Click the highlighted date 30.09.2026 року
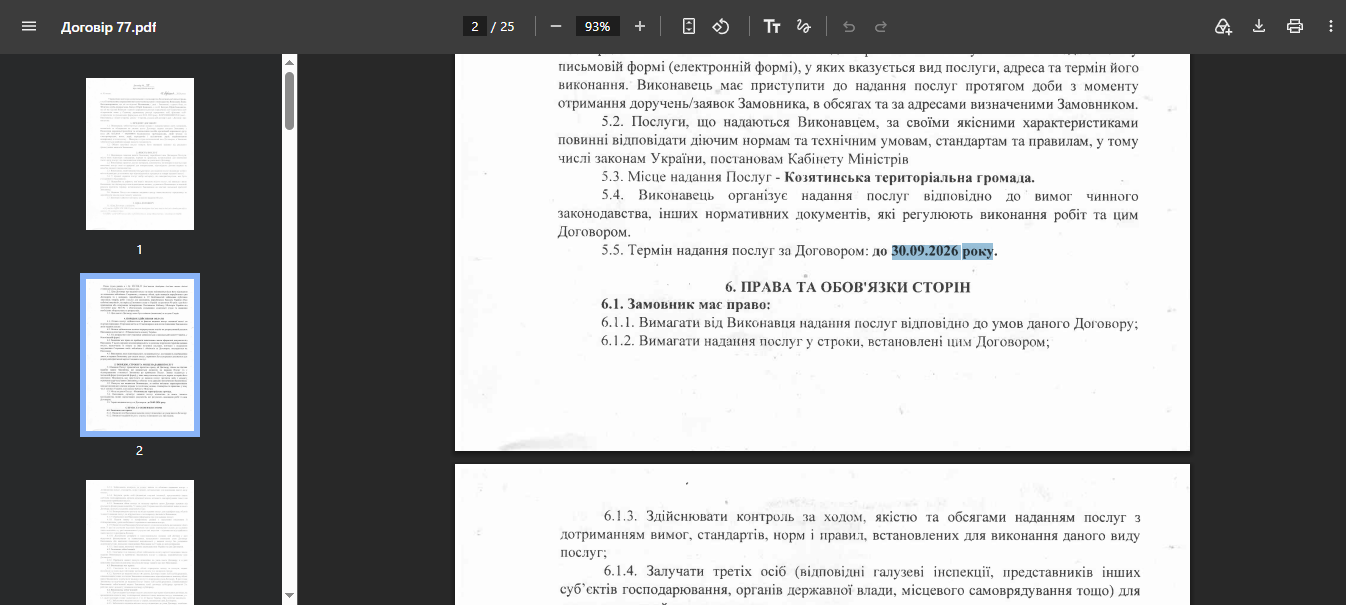1346x605 pixels. pyautogui.click(x=942, y=251)
